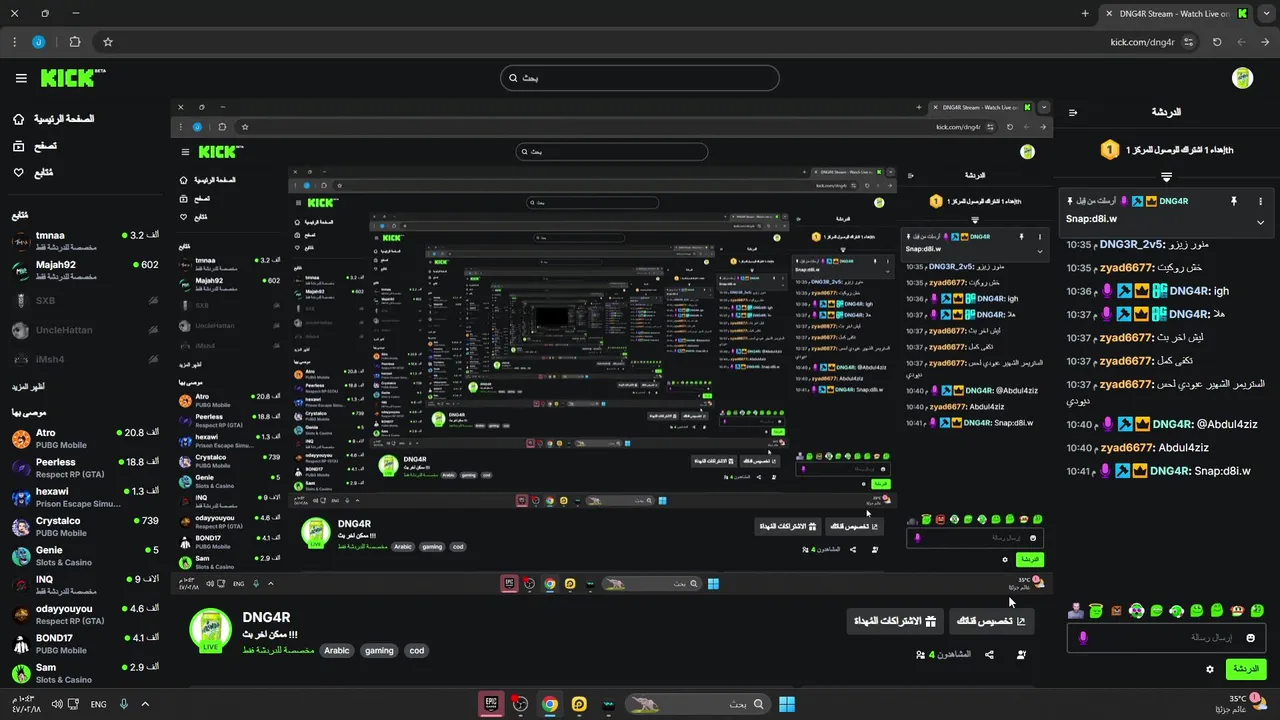Go to the home page link
The image size is (1280, 720).
tap(53, 119)
